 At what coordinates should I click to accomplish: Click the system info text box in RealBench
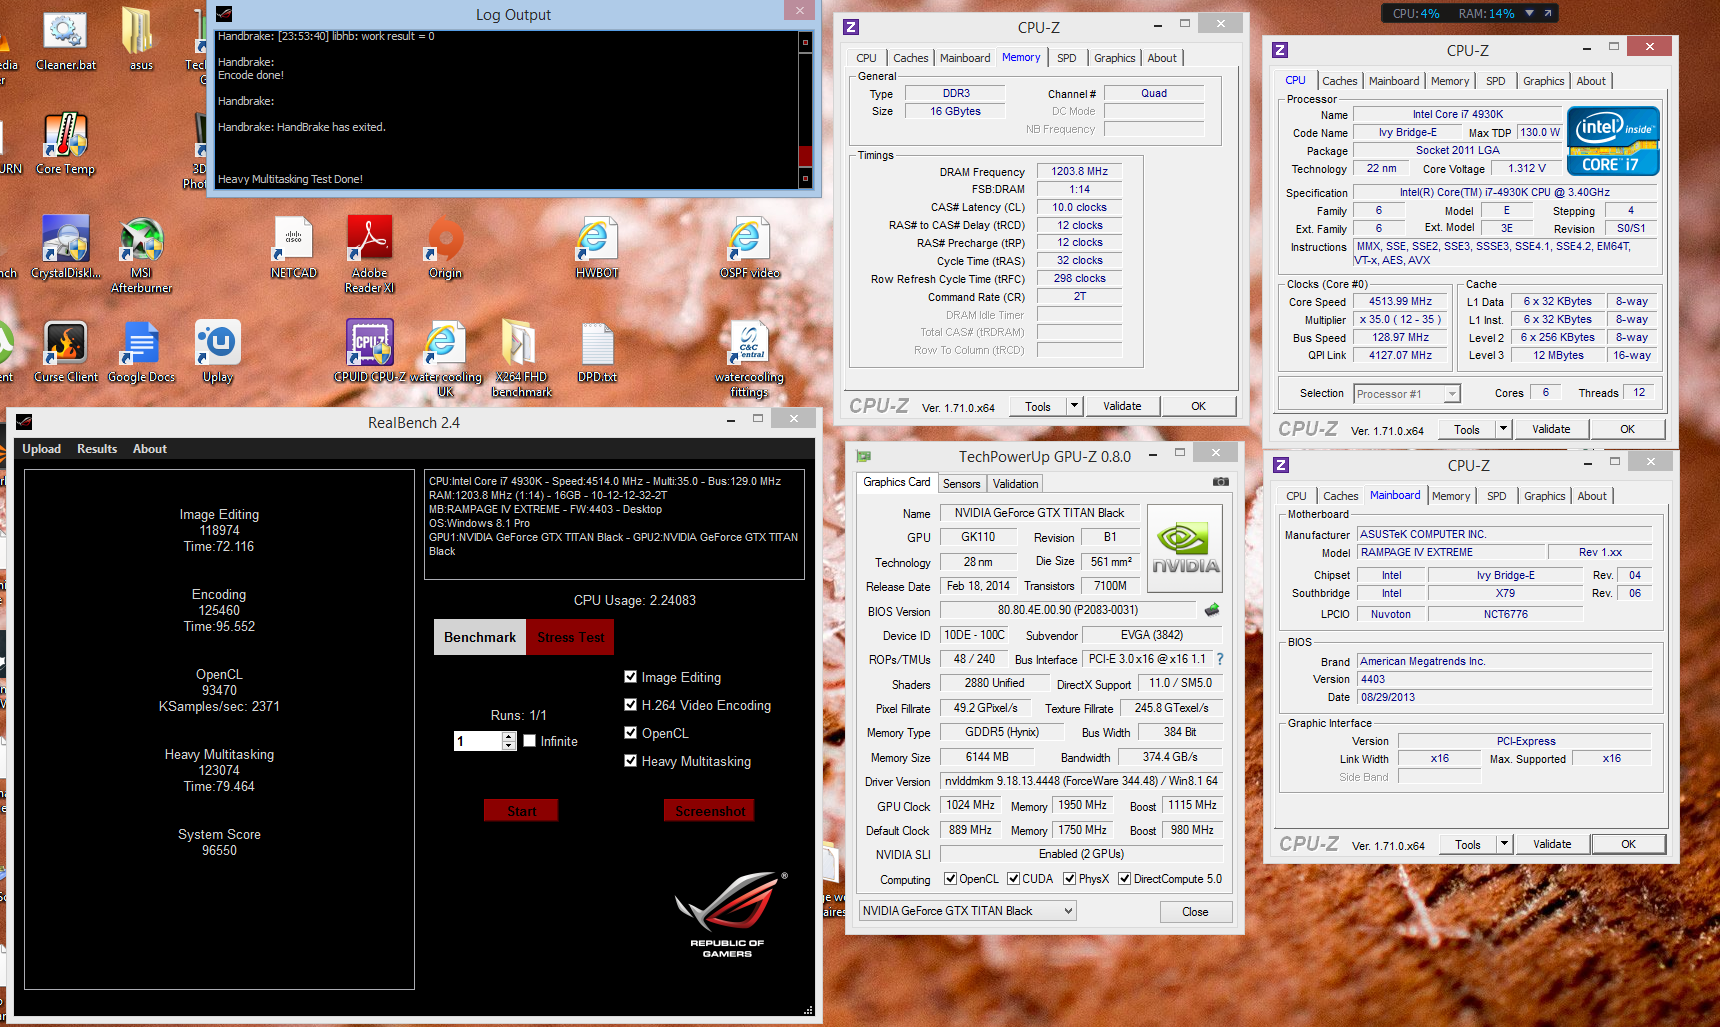[x=615, y=524]
